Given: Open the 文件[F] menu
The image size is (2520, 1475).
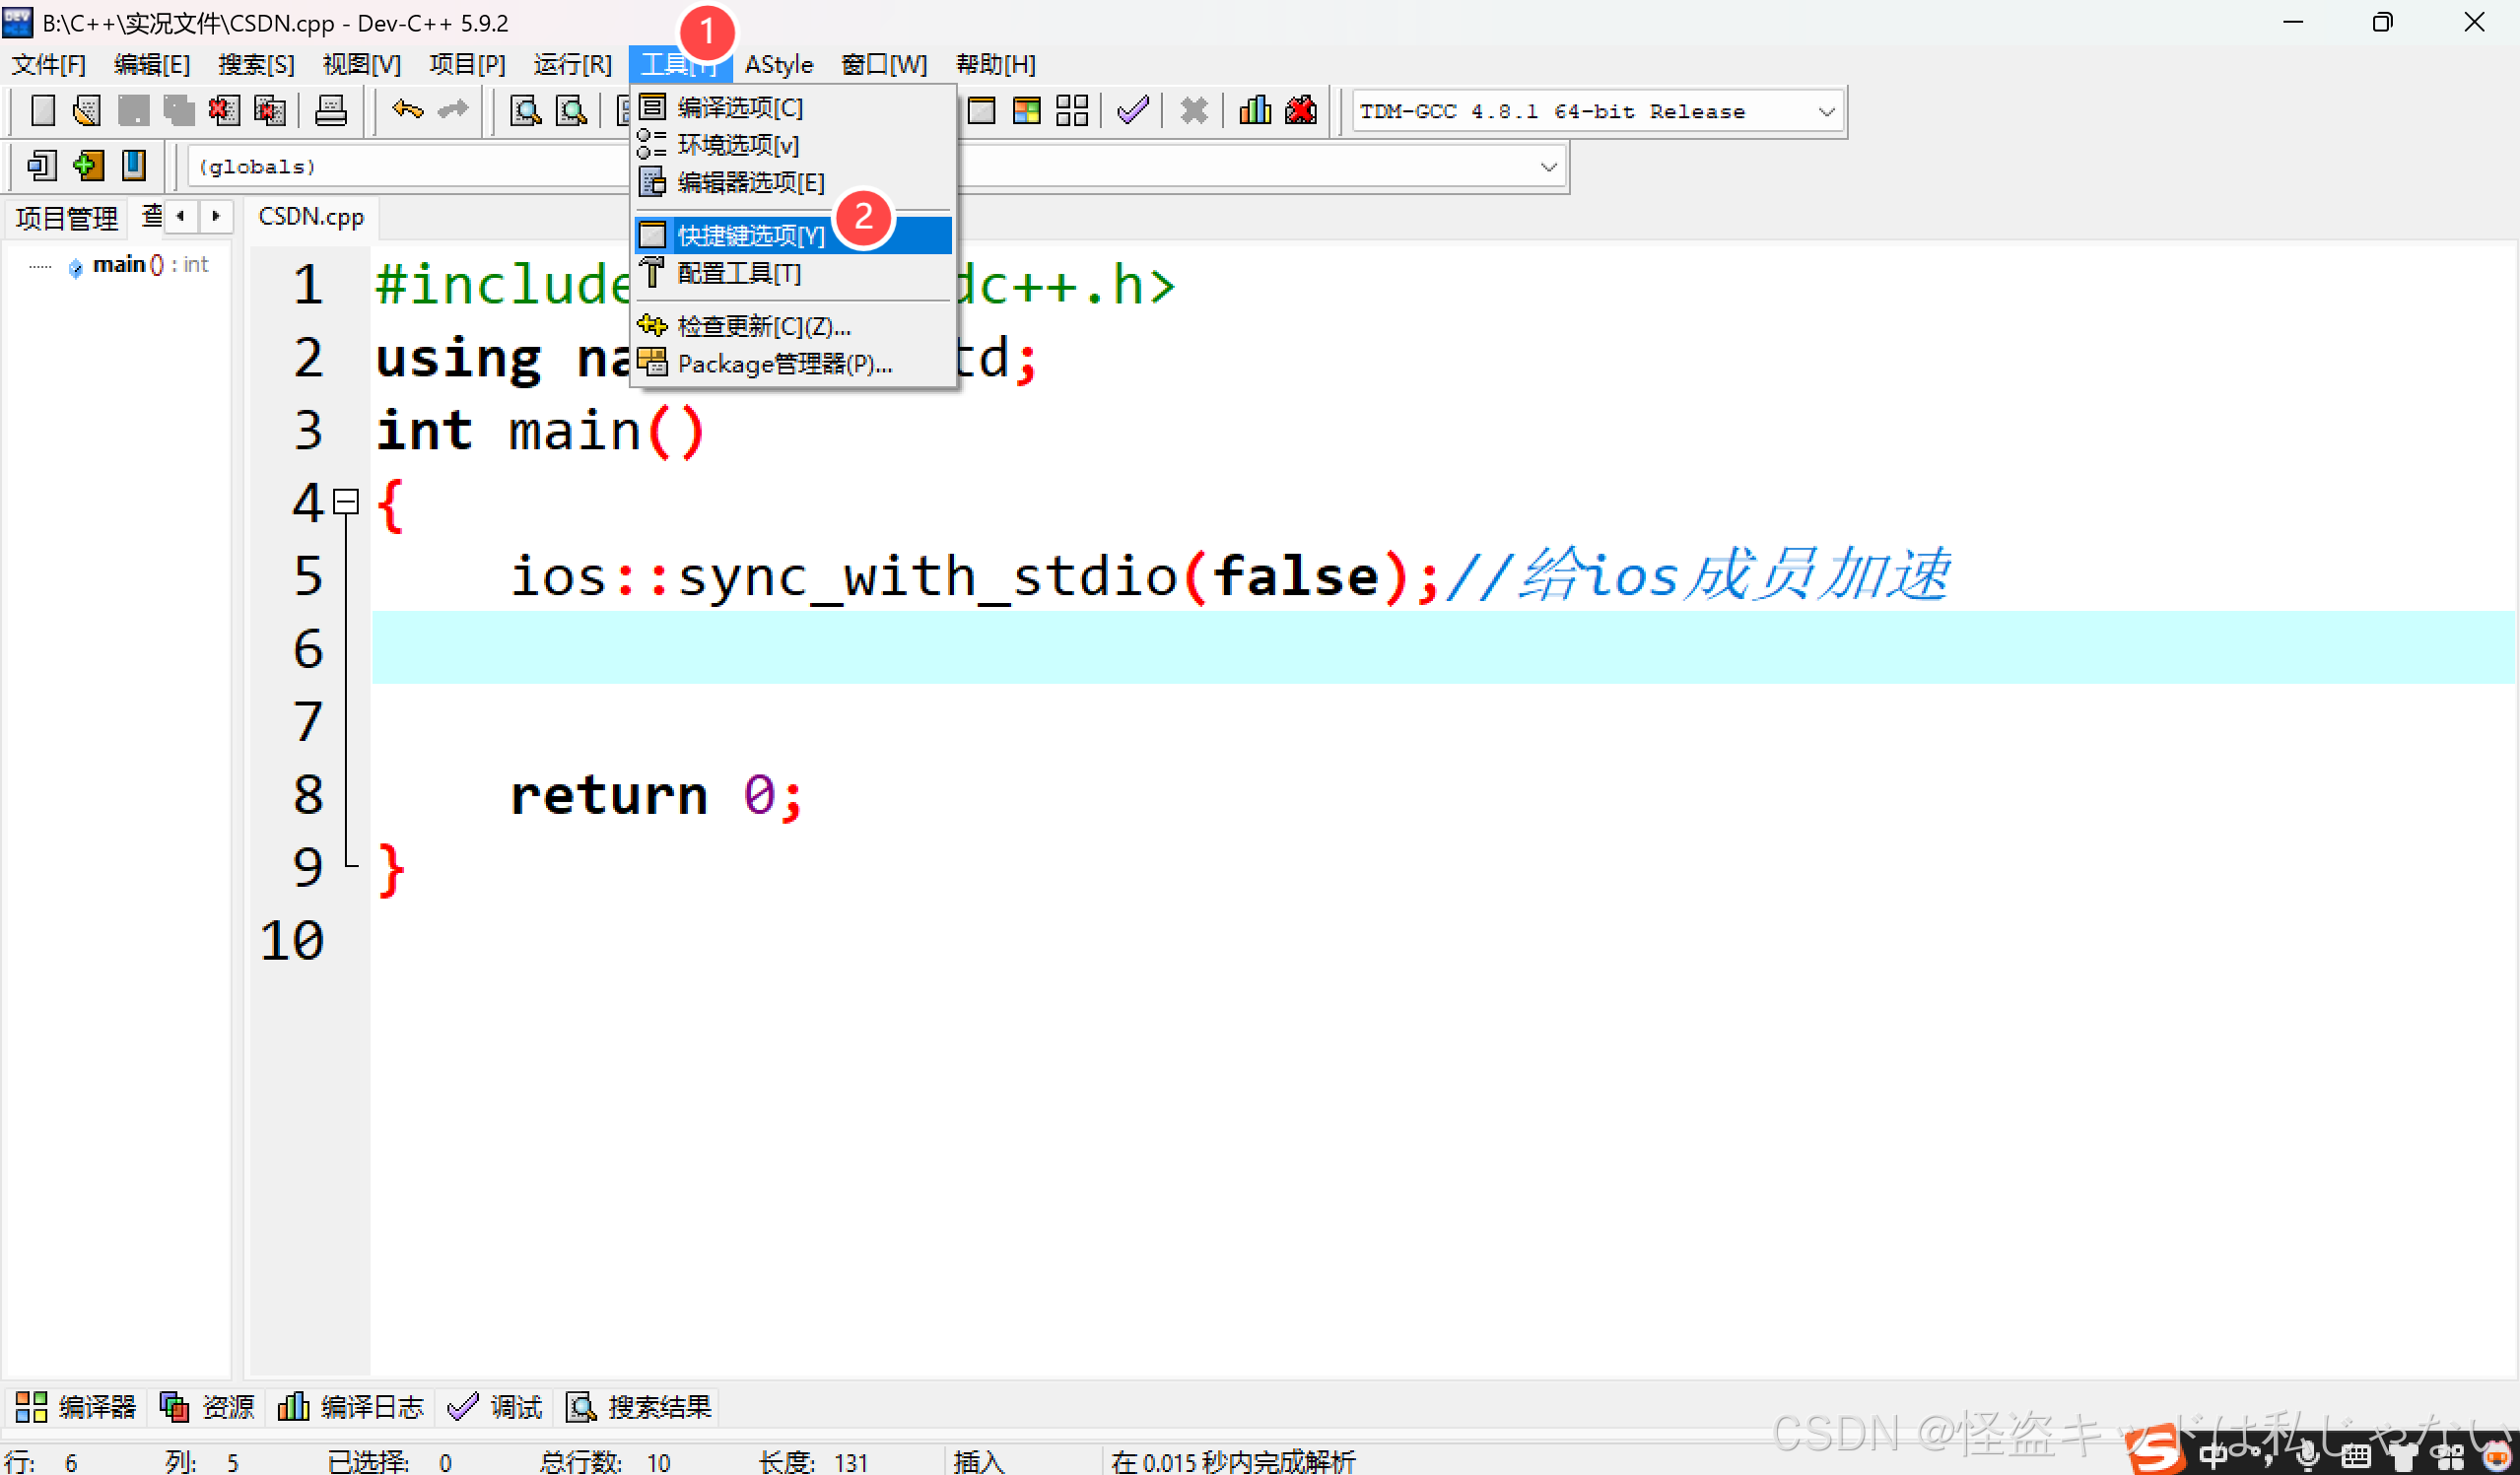Looking at the screenshot, I should [x=48, y=64].
